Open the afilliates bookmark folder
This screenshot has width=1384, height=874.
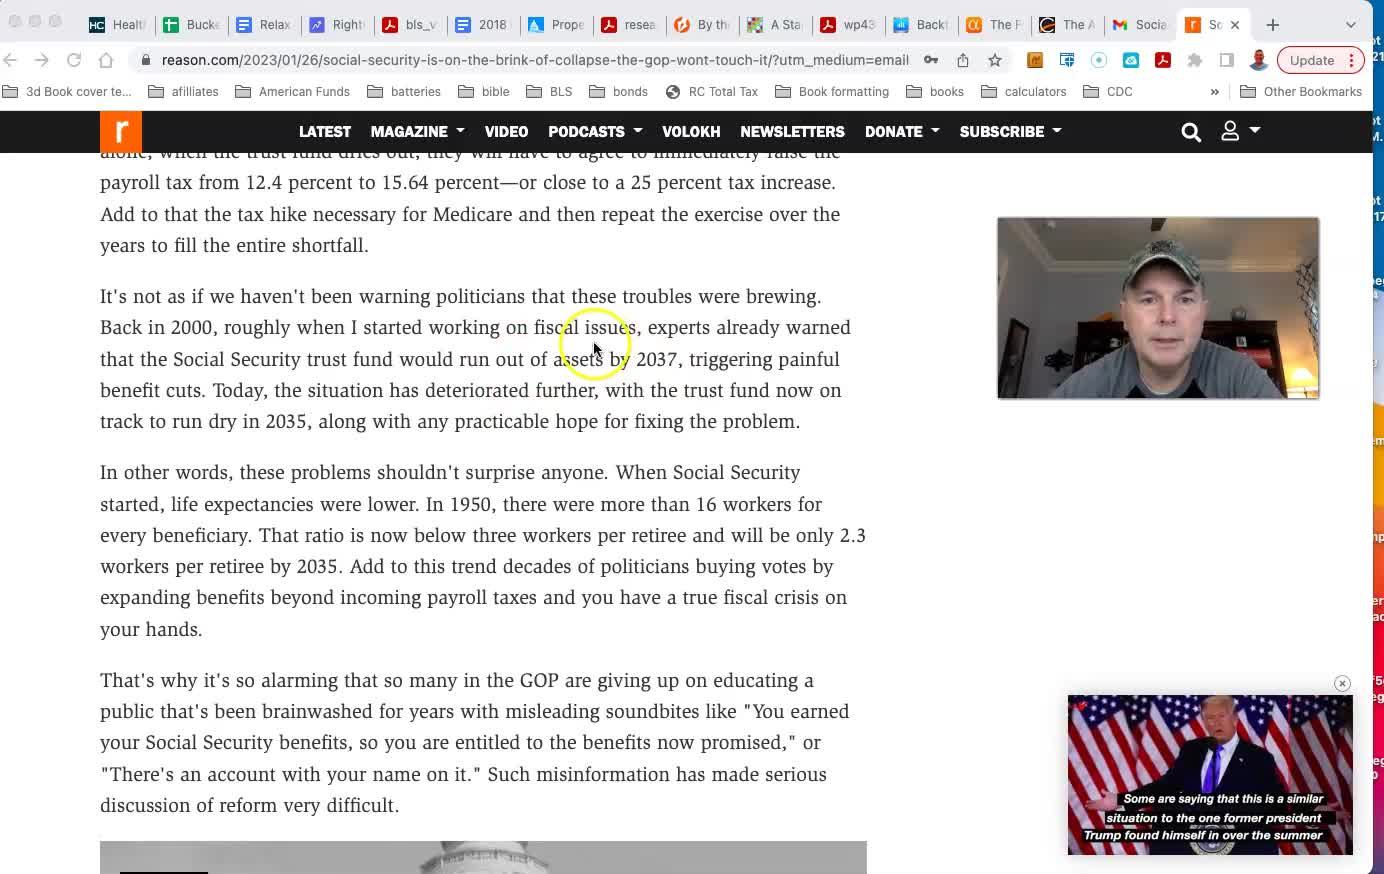(x=183, y=92)
